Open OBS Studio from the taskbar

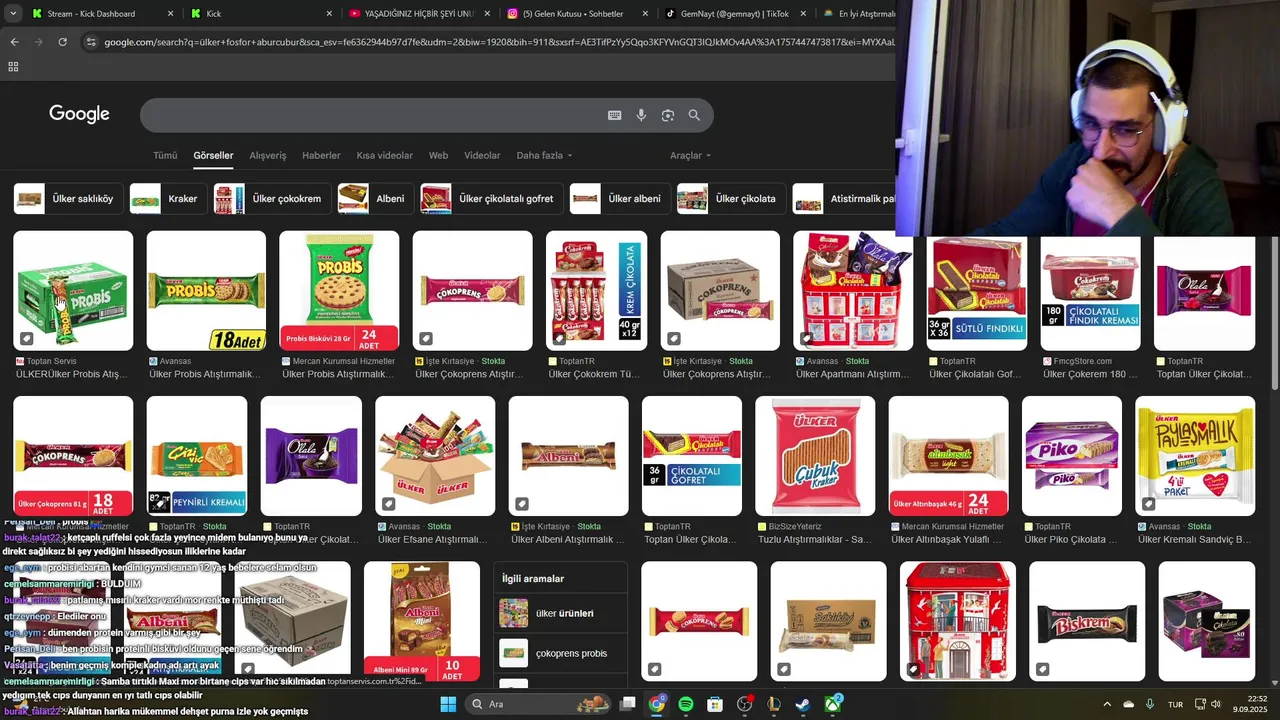click(744, 704)
